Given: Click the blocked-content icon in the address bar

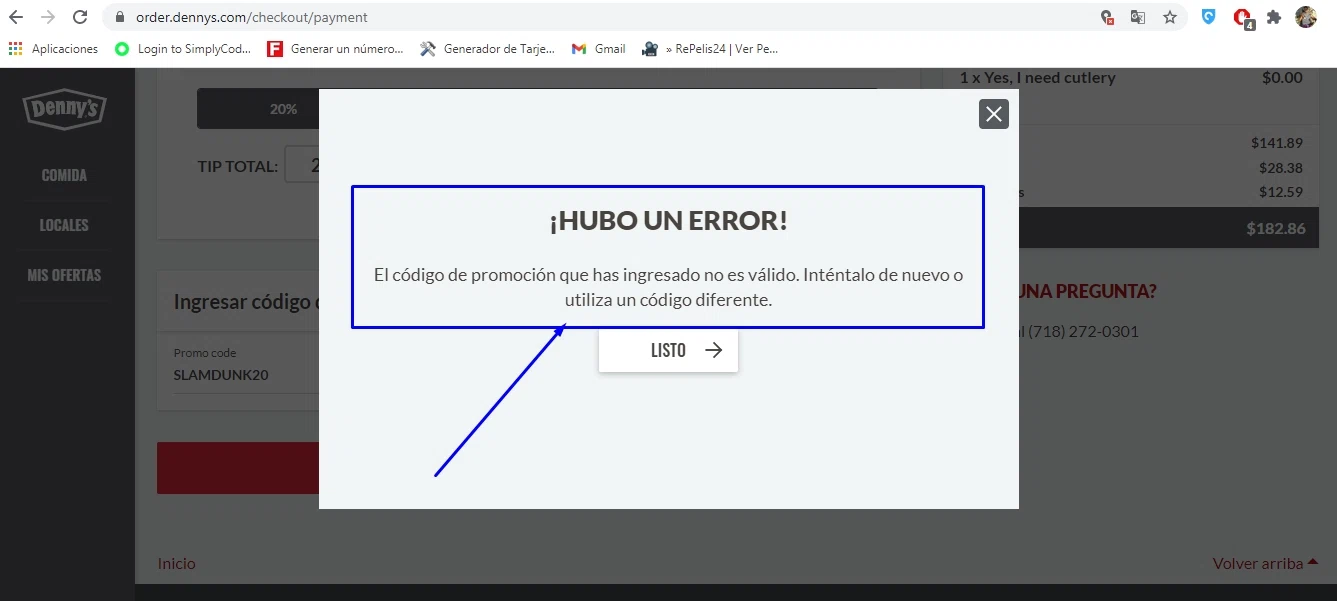Looking at the screenshot, I should click(1107, 17).
